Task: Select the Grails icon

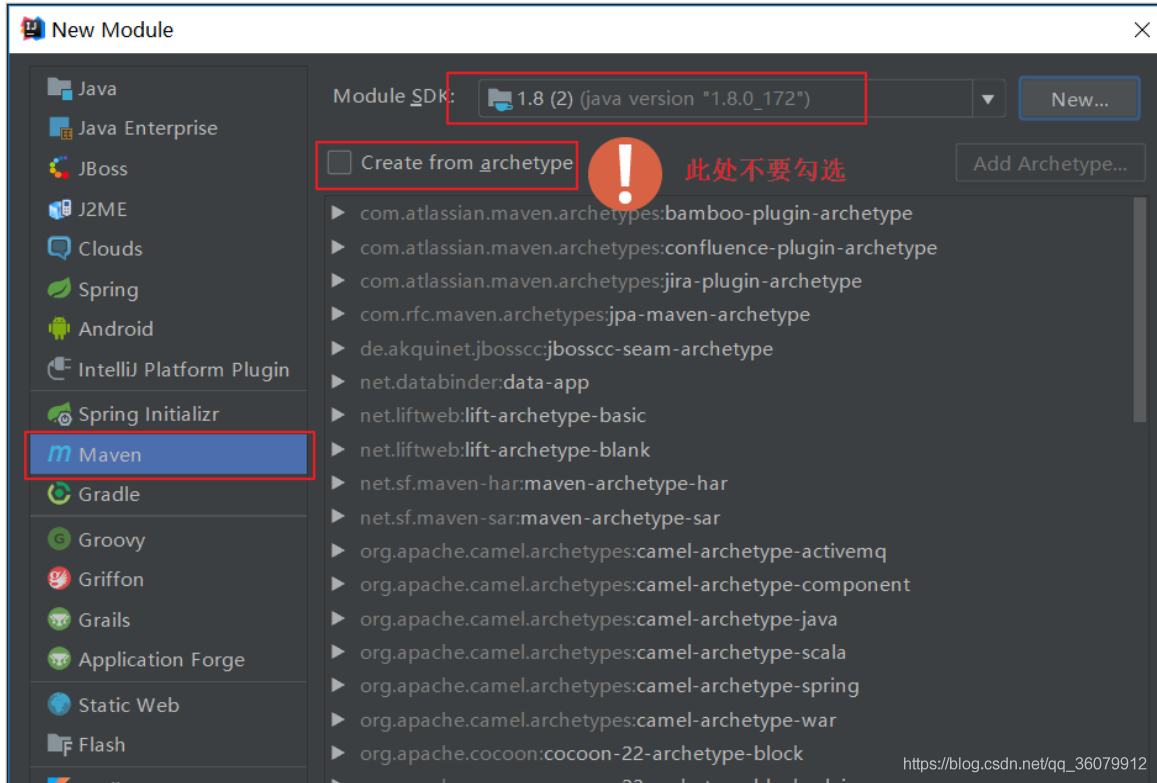Action: [x=59, y=619]
